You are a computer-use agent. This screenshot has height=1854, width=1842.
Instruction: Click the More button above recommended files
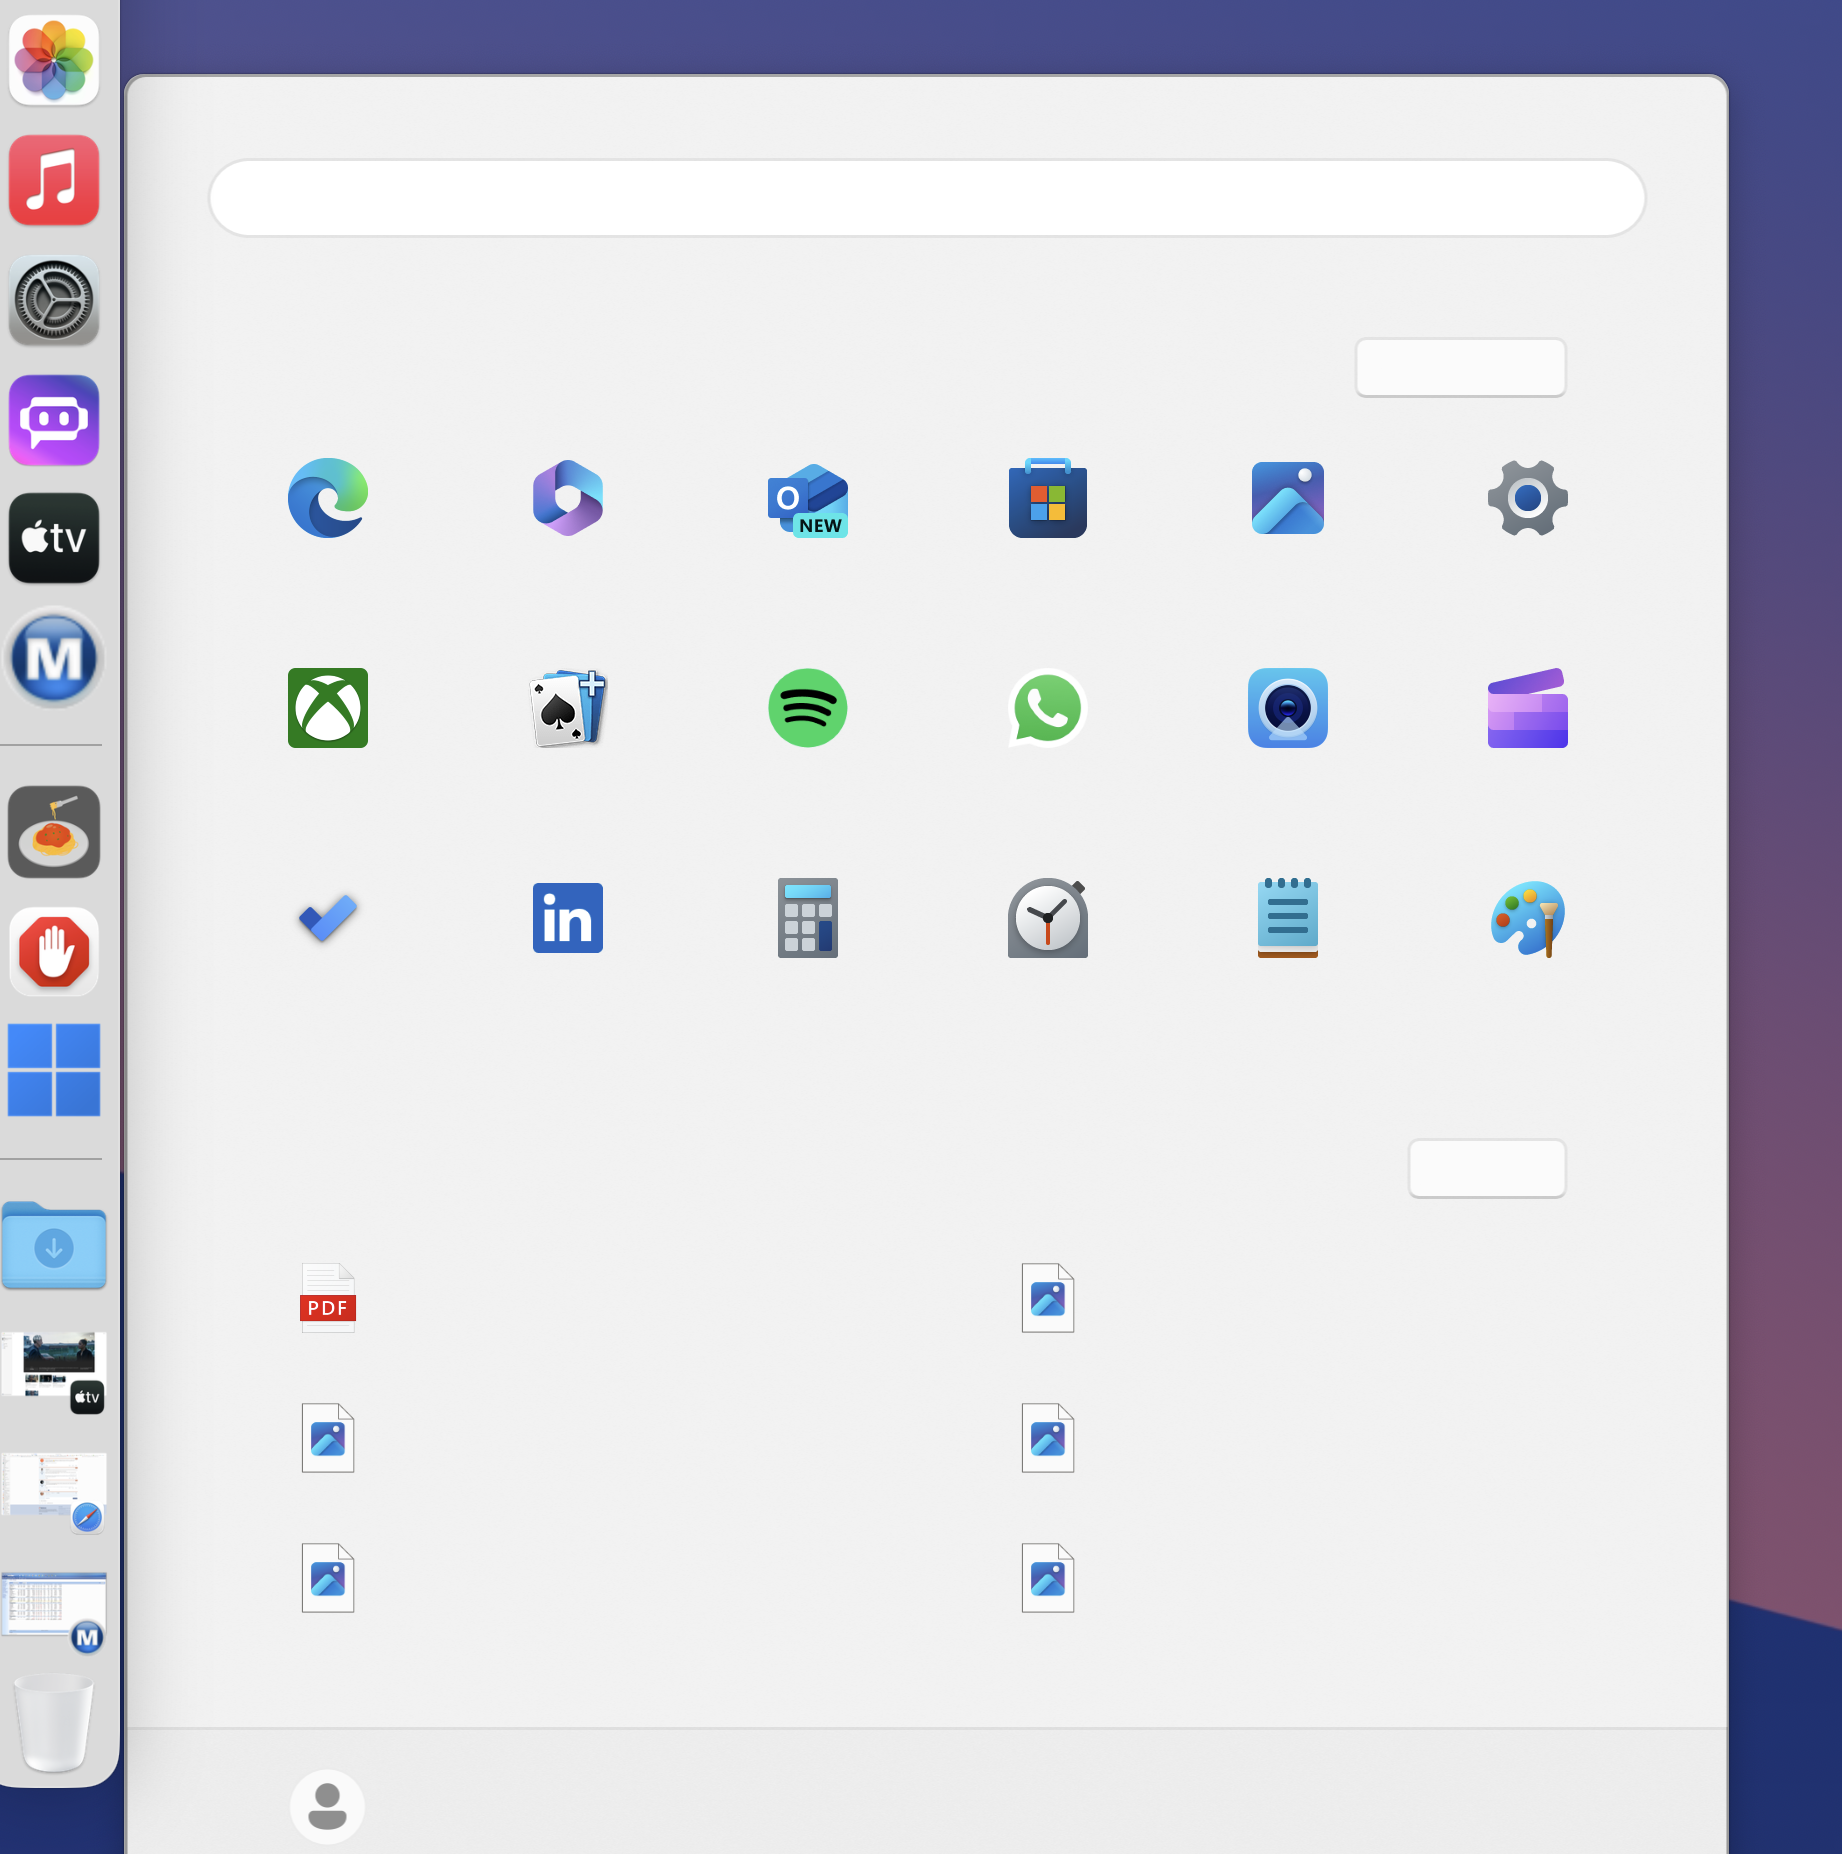coord(1487,1168)
